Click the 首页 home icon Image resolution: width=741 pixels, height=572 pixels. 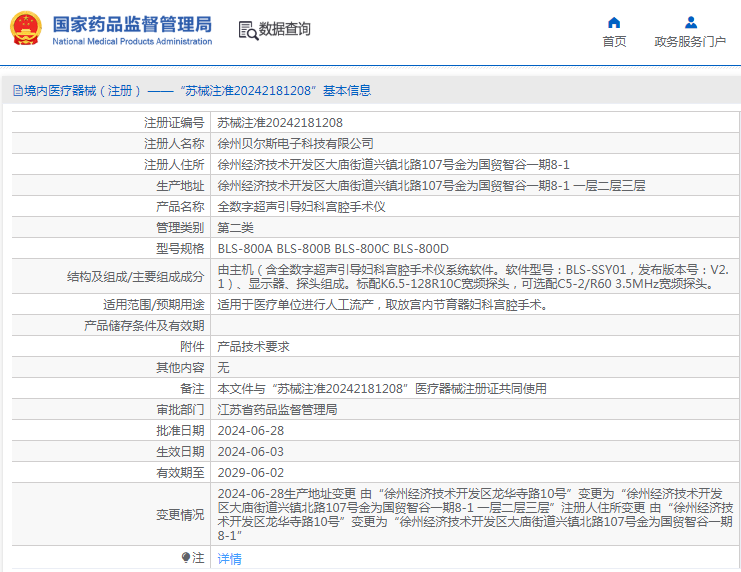[x=614, y=22]
